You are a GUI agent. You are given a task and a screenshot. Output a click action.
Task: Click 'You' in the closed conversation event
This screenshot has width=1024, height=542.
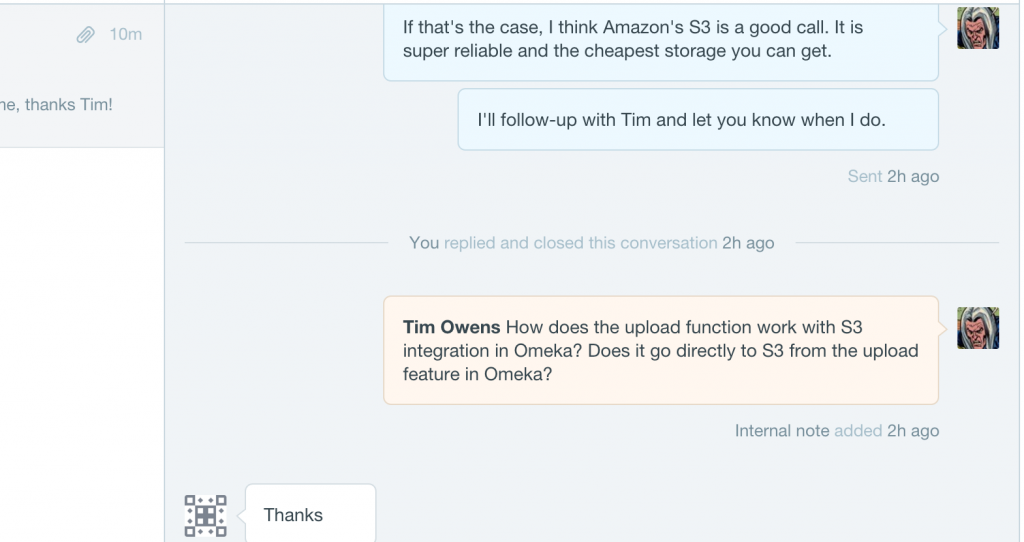coord(424,243)
